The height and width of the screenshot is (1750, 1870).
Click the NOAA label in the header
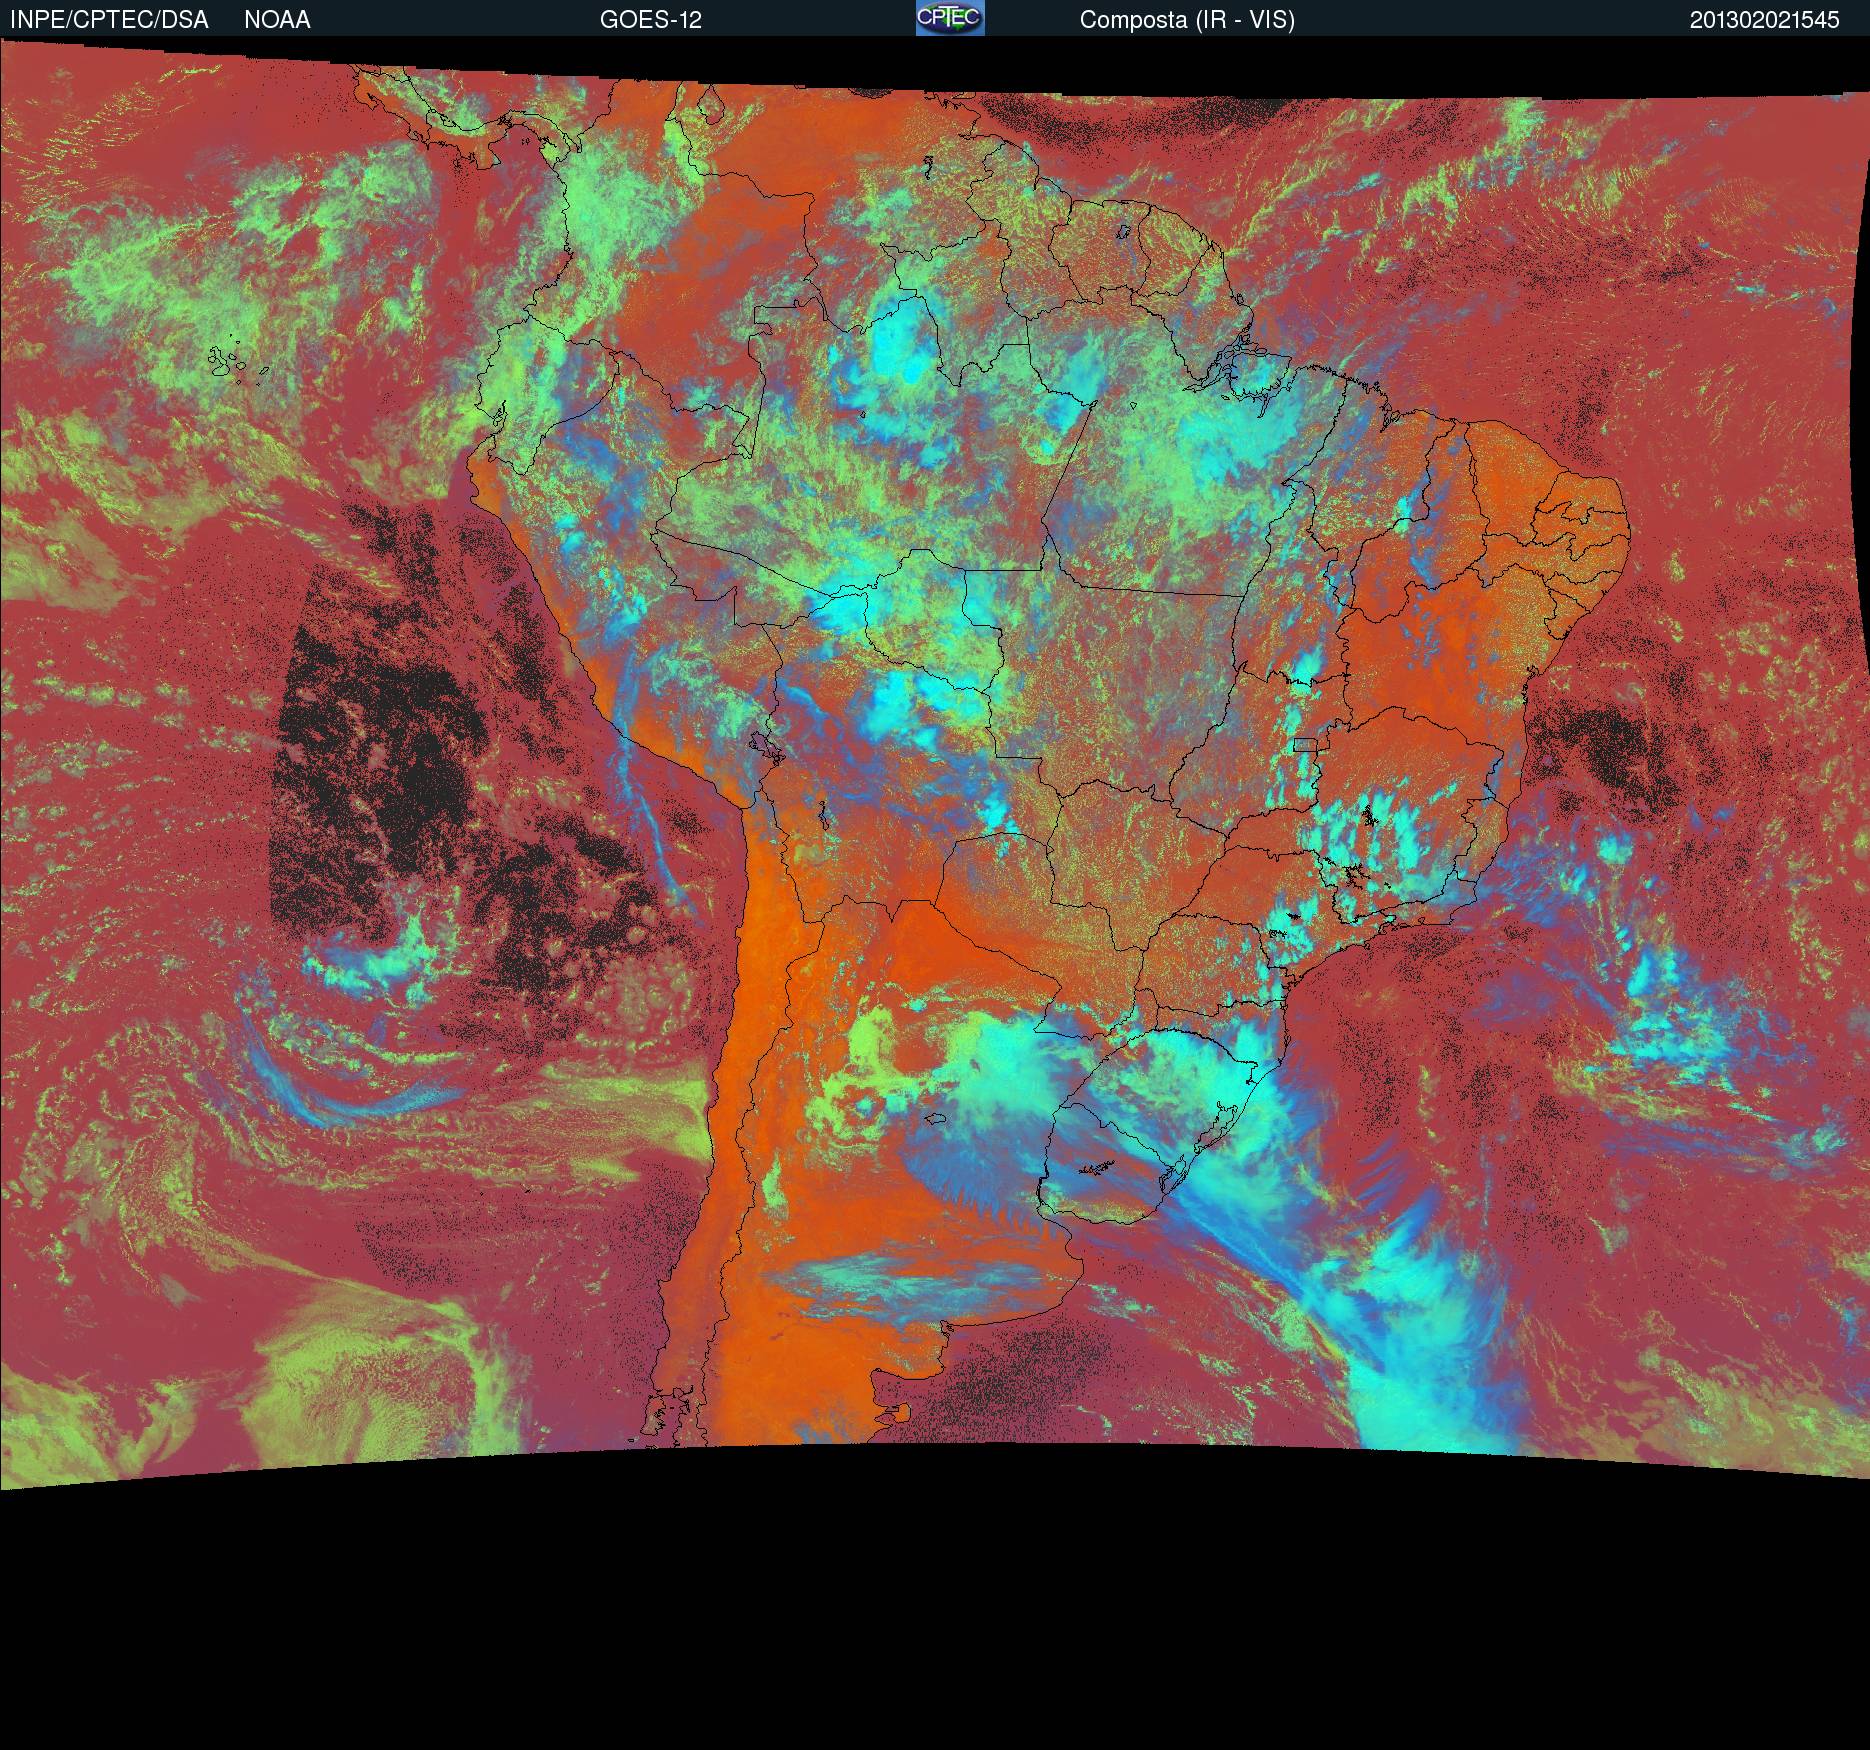coord(277,20)
